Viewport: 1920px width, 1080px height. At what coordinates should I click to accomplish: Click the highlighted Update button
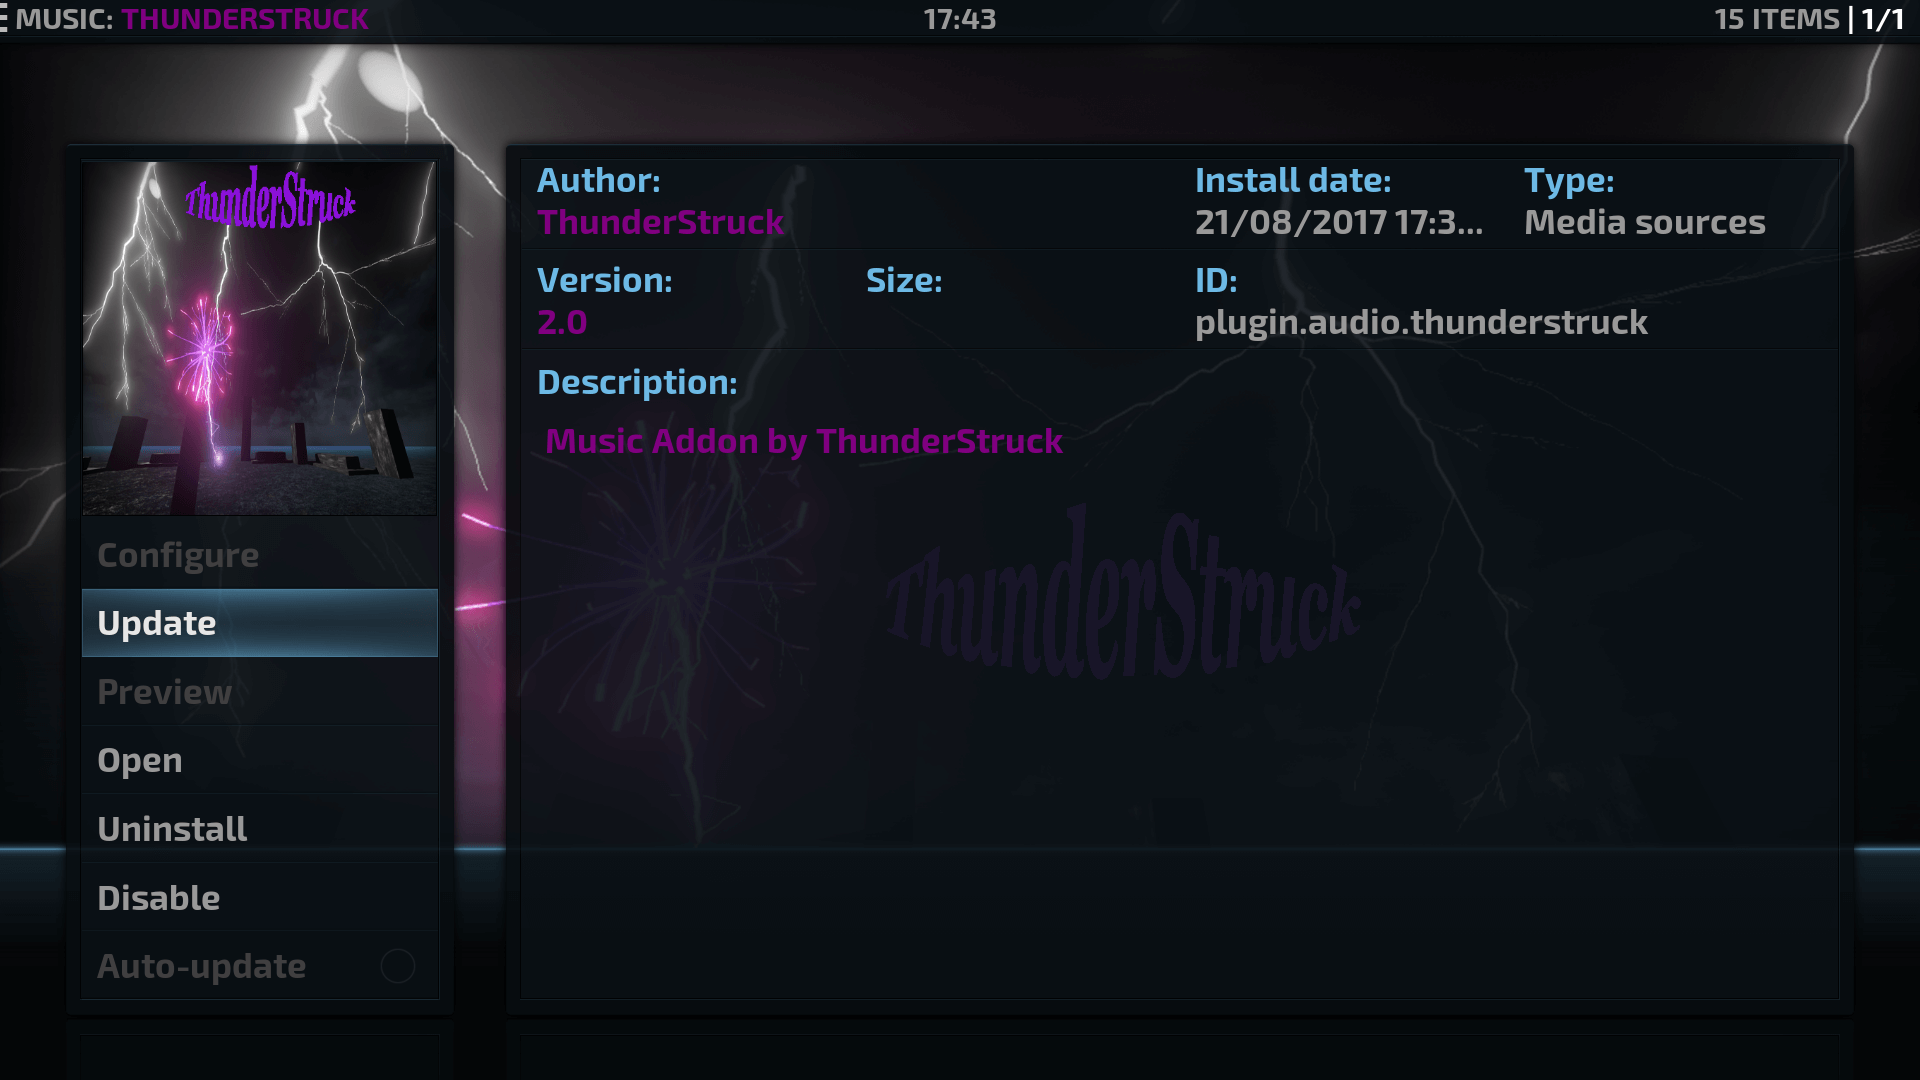pos(259,623)
